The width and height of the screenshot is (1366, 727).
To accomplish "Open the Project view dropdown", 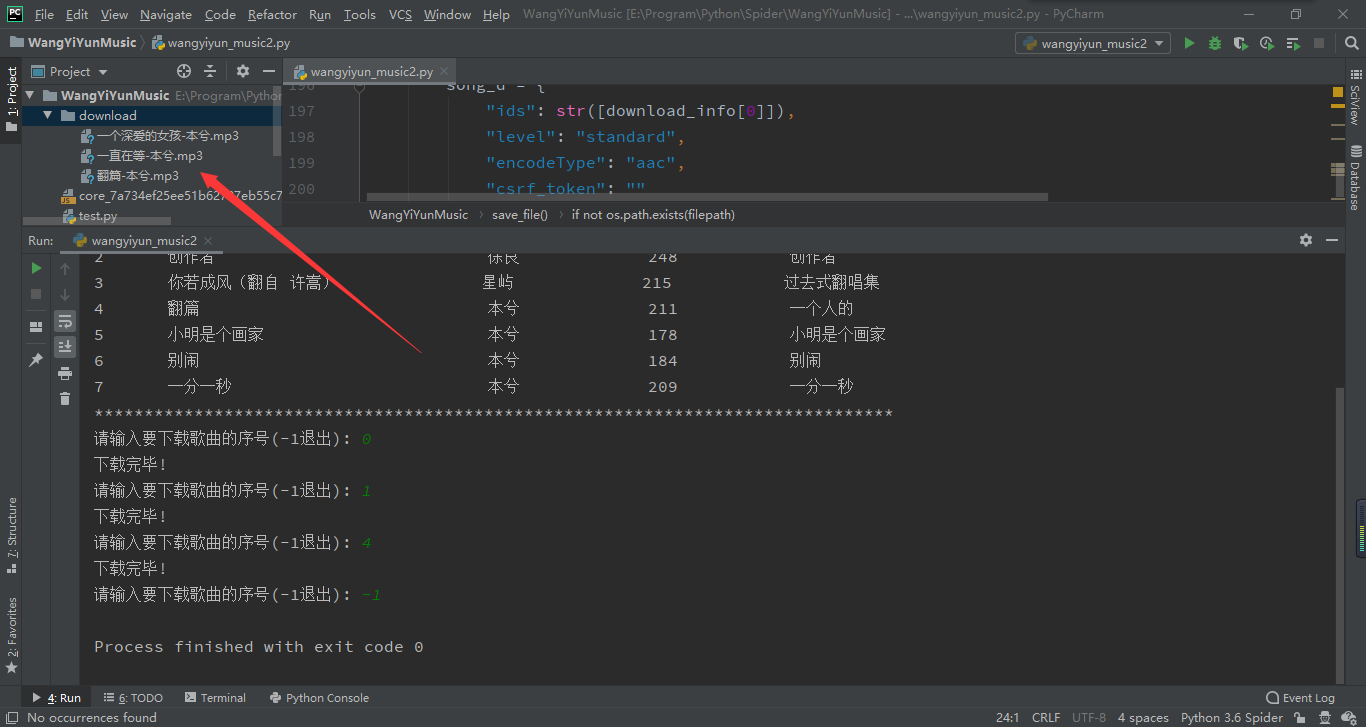I will [x=69, y=71].
